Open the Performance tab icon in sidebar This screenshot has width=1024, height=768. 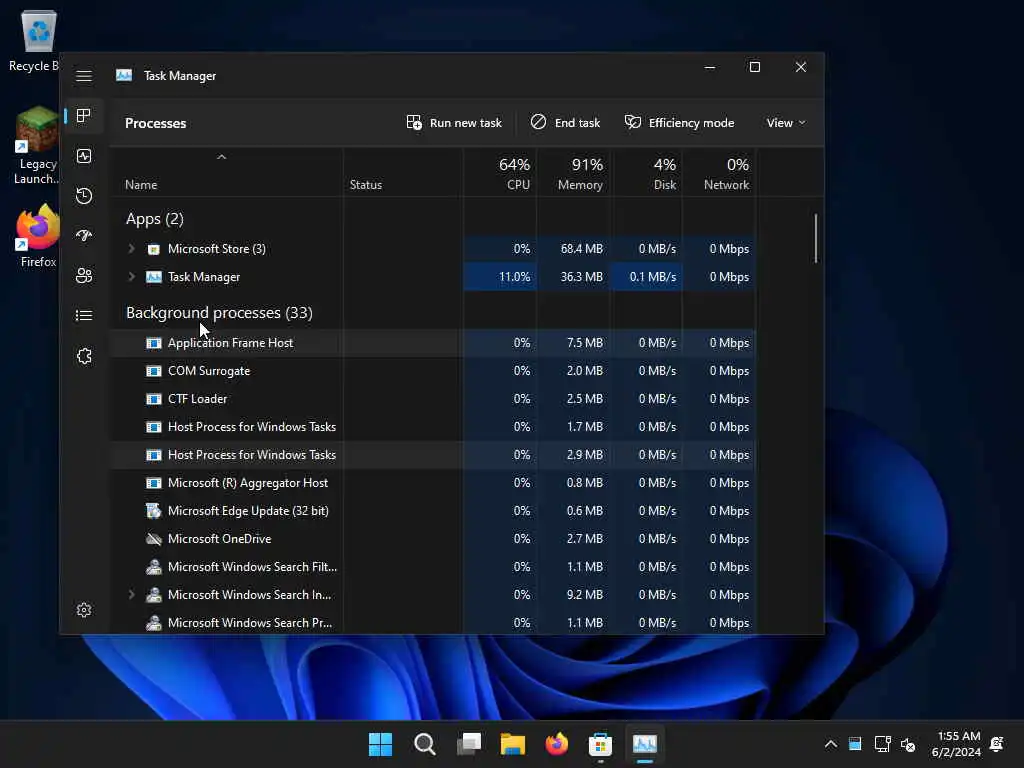84,156
